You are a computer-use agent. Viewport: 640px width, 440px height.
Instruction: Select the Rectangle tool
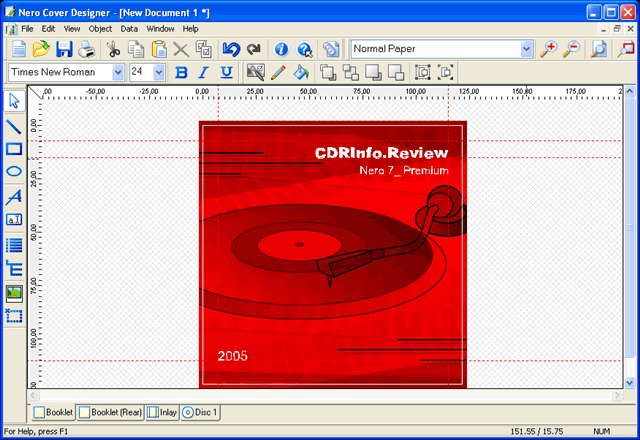(x=14, y=149)
